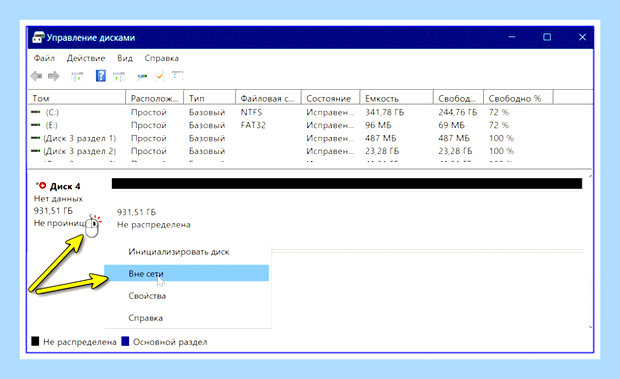Select Свойства in the context menu
Viewport: 620px width, 379px height.
pos(147,296)
